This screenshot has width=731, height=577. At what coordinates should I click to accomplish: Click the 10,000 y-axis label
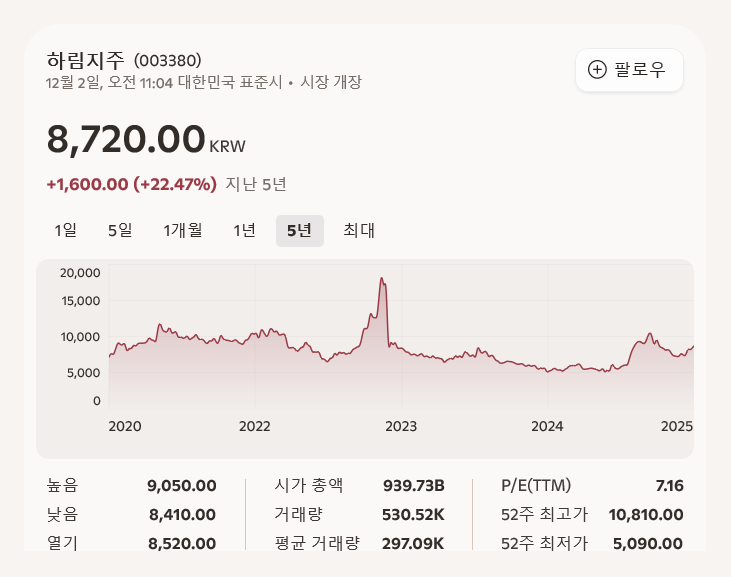80,337
